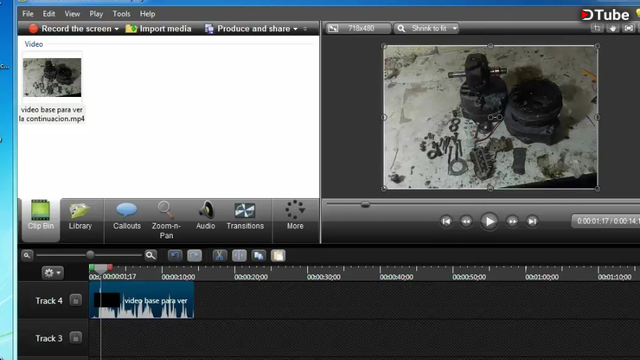The width and height of the screenshot is (640, 360).
Task: Open the View menu
Action: tap(72, 14)
